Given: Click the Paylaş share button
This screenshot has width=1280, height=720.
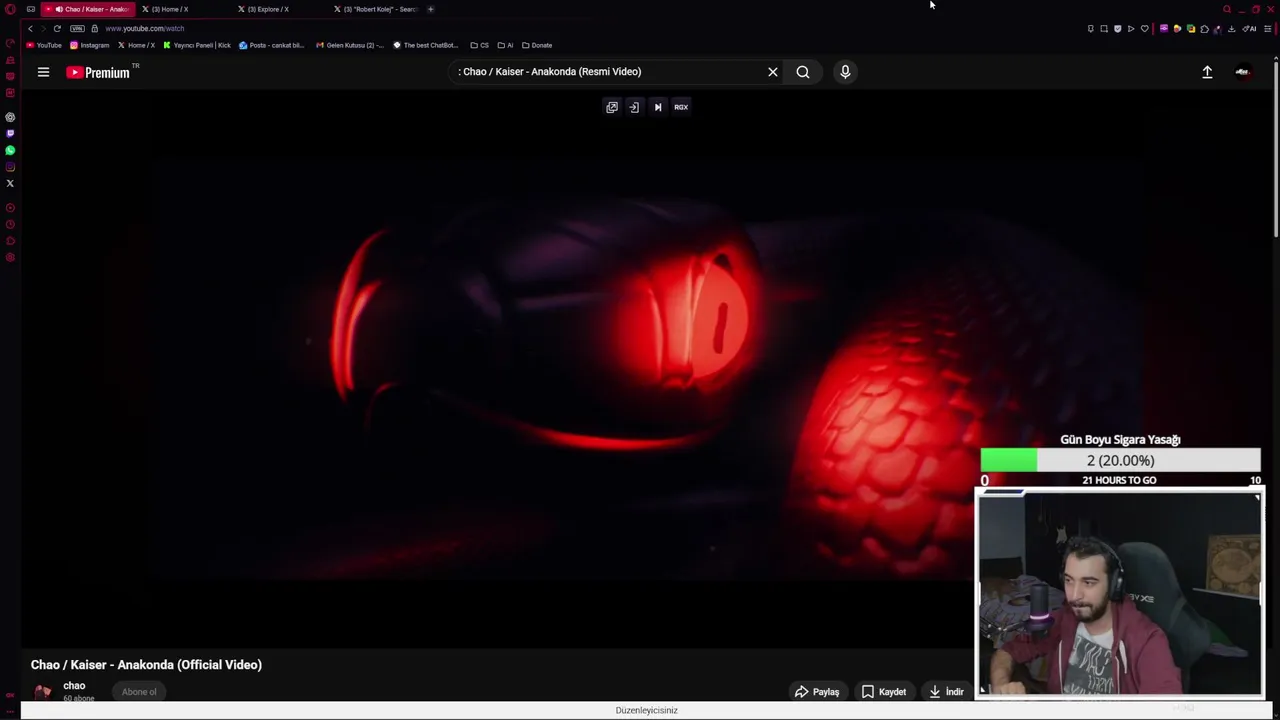Looking at the screenshot, I should [x=817, y=692].
